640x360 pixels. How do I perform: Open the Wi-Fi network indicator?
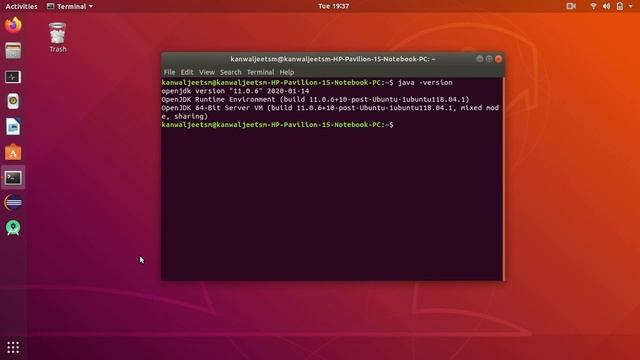593,6
